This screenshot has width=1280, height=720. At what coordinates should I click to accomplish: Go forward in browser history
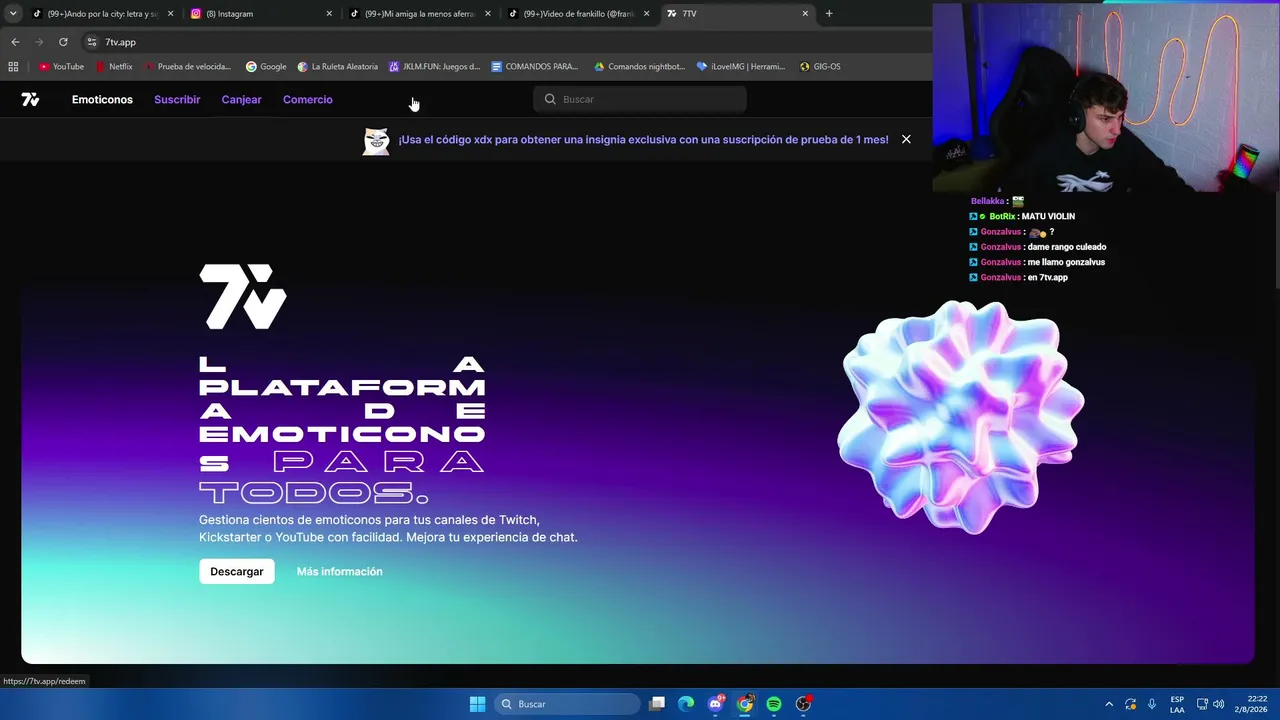click(x=39, y=42)
